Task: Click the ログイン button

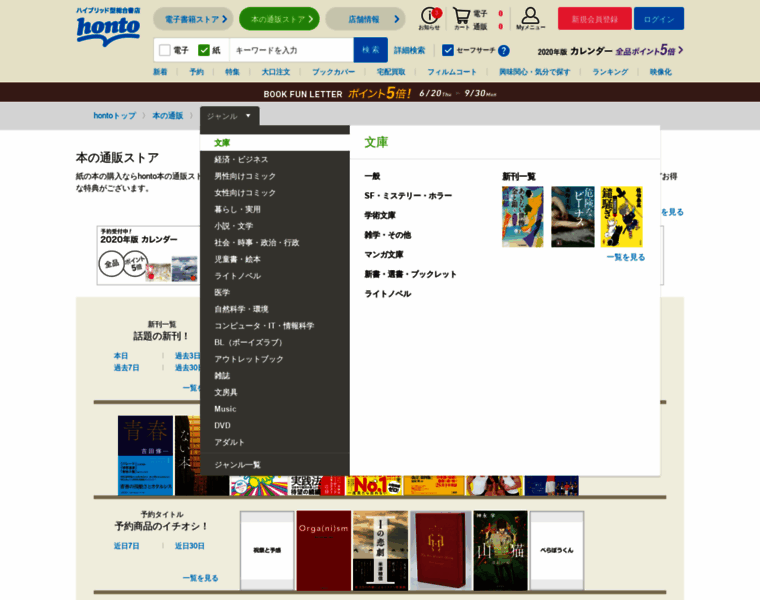Action: 659,19
